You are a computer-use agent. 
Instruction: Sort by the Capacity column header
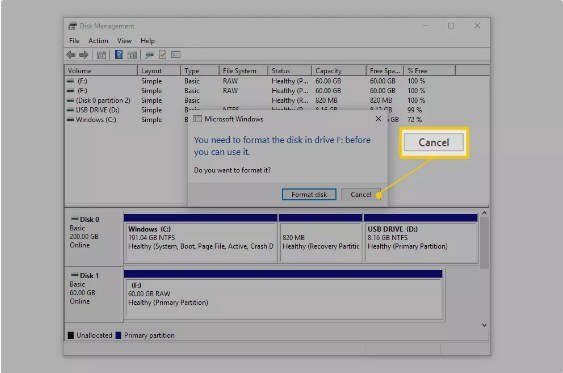tap(339, 71)
